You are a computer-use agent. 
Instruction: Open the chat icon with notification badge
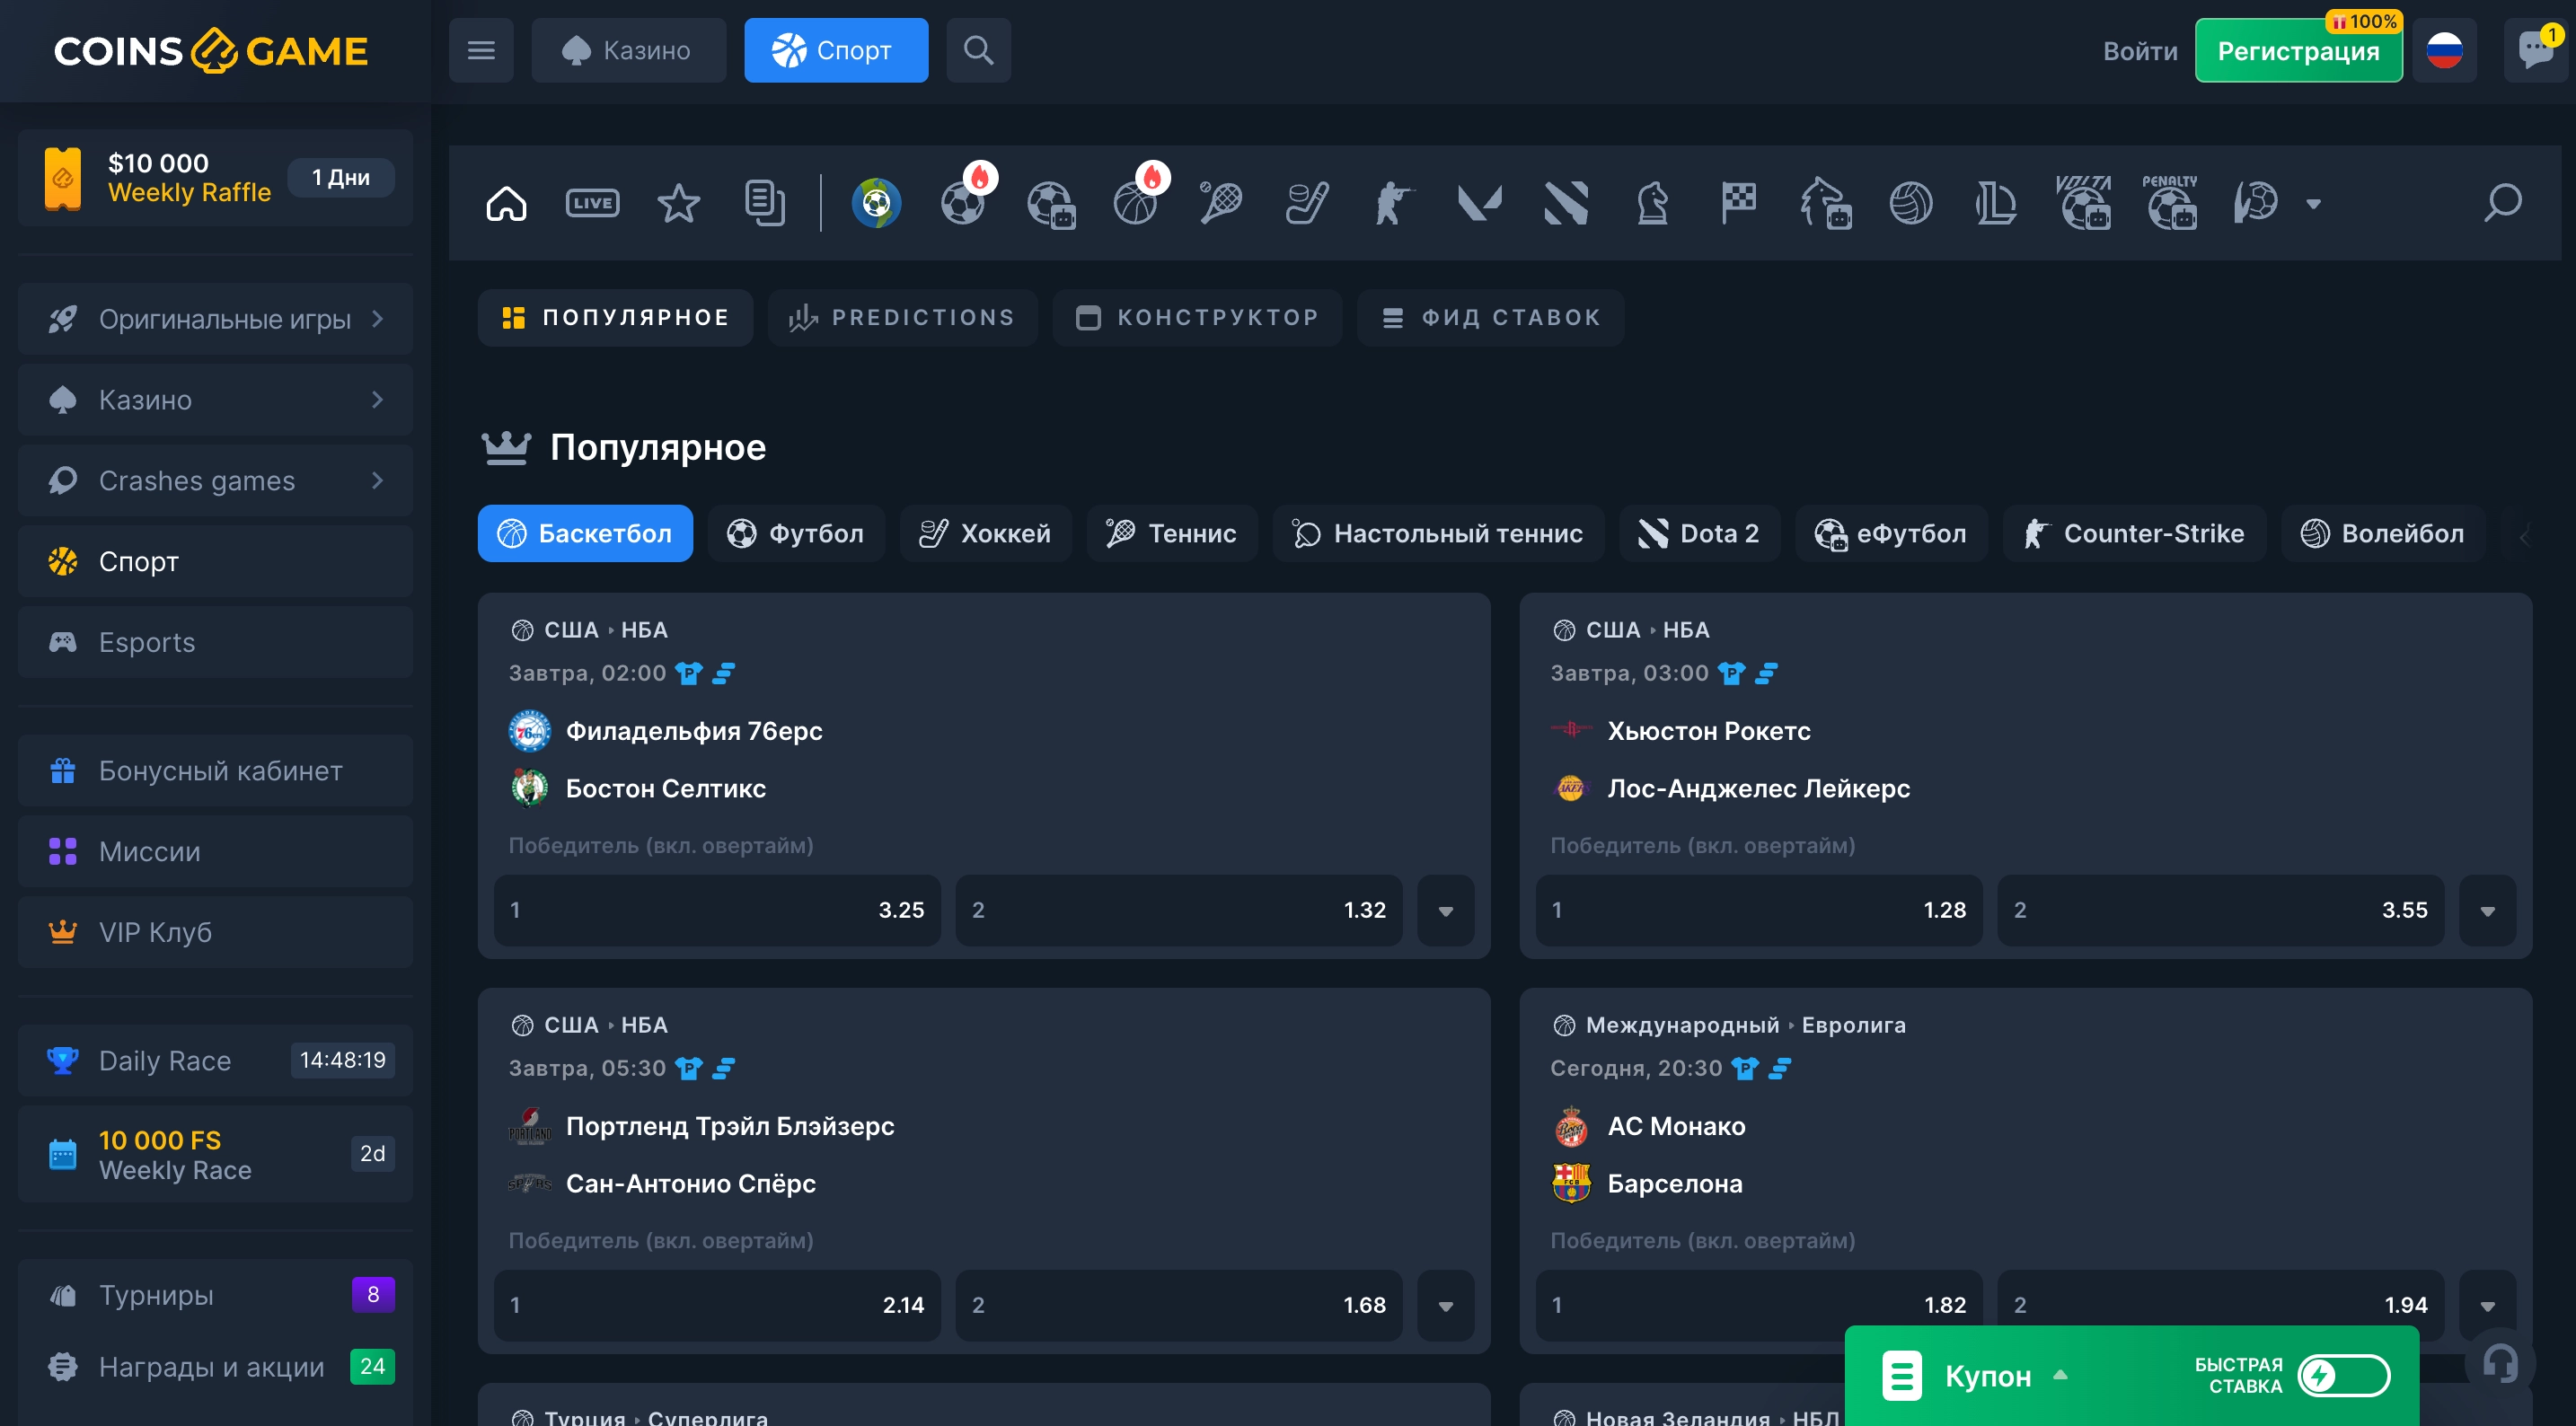click(2536, 50)
